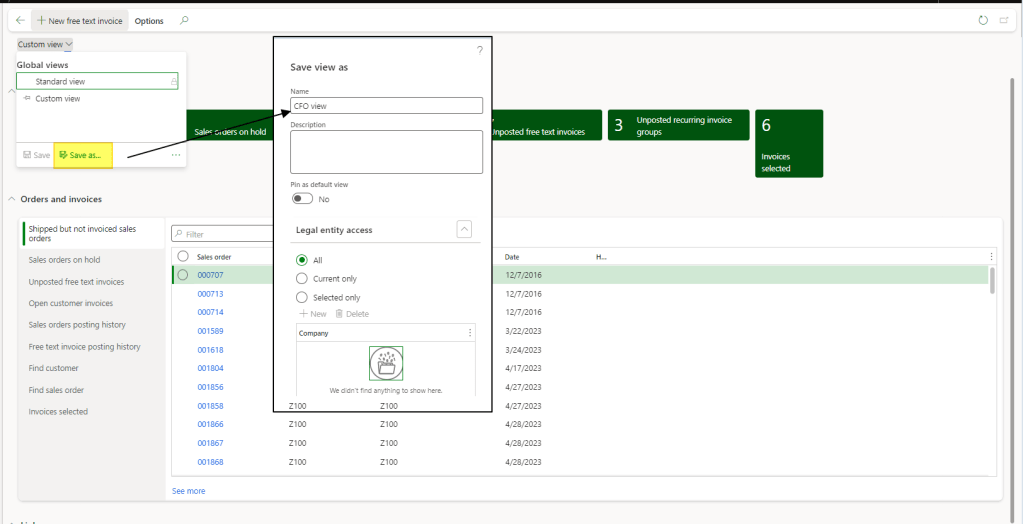
Task: Select the Current only radio button
Action: pos(302,279)
